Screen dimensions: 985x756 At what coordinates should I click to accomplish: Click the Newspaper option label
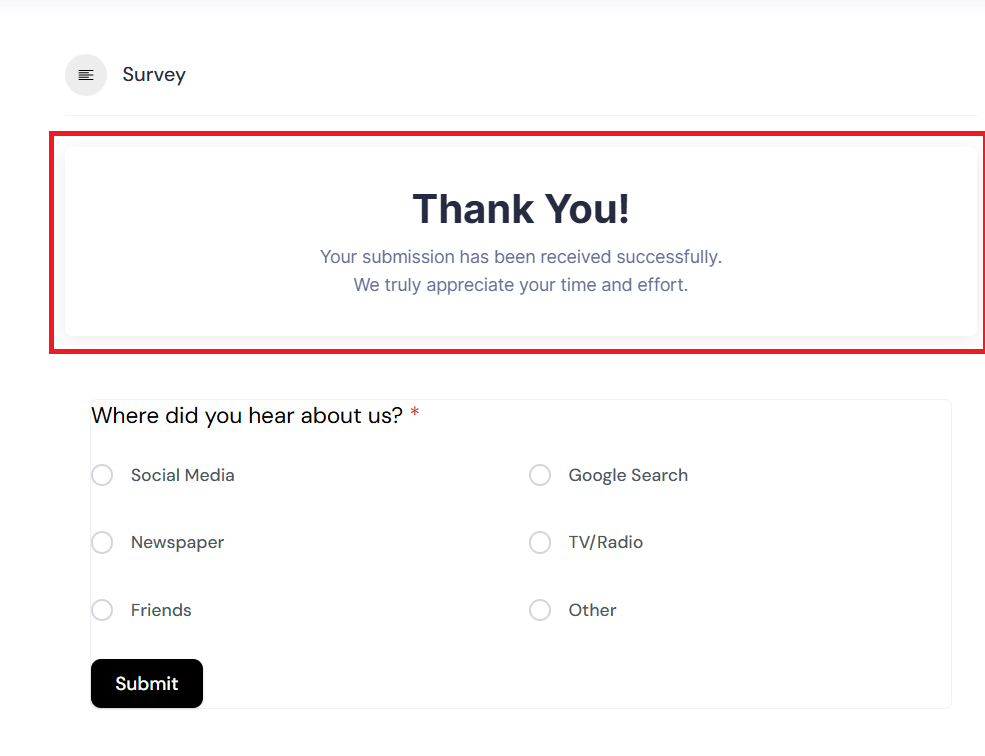(177, 542)
